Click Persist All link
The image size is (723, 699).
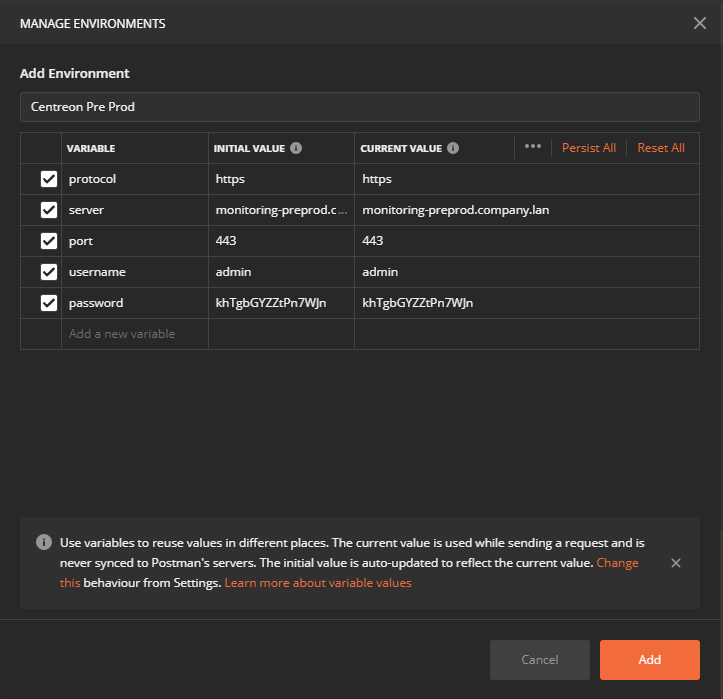tap(588, 148)
